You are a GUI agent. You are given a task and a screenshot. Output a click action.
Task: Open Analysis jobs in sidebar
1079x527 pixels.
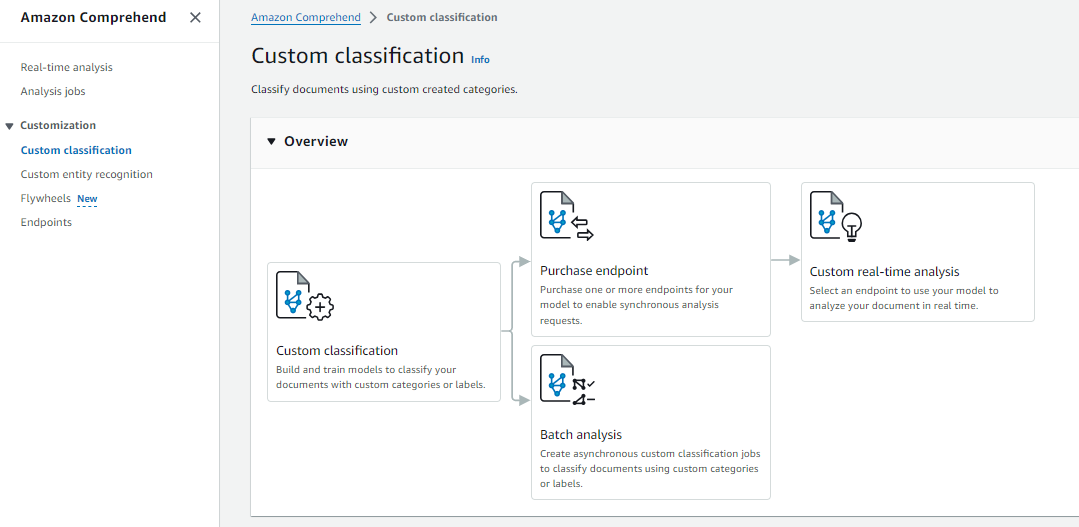click(x=53, y=92)
